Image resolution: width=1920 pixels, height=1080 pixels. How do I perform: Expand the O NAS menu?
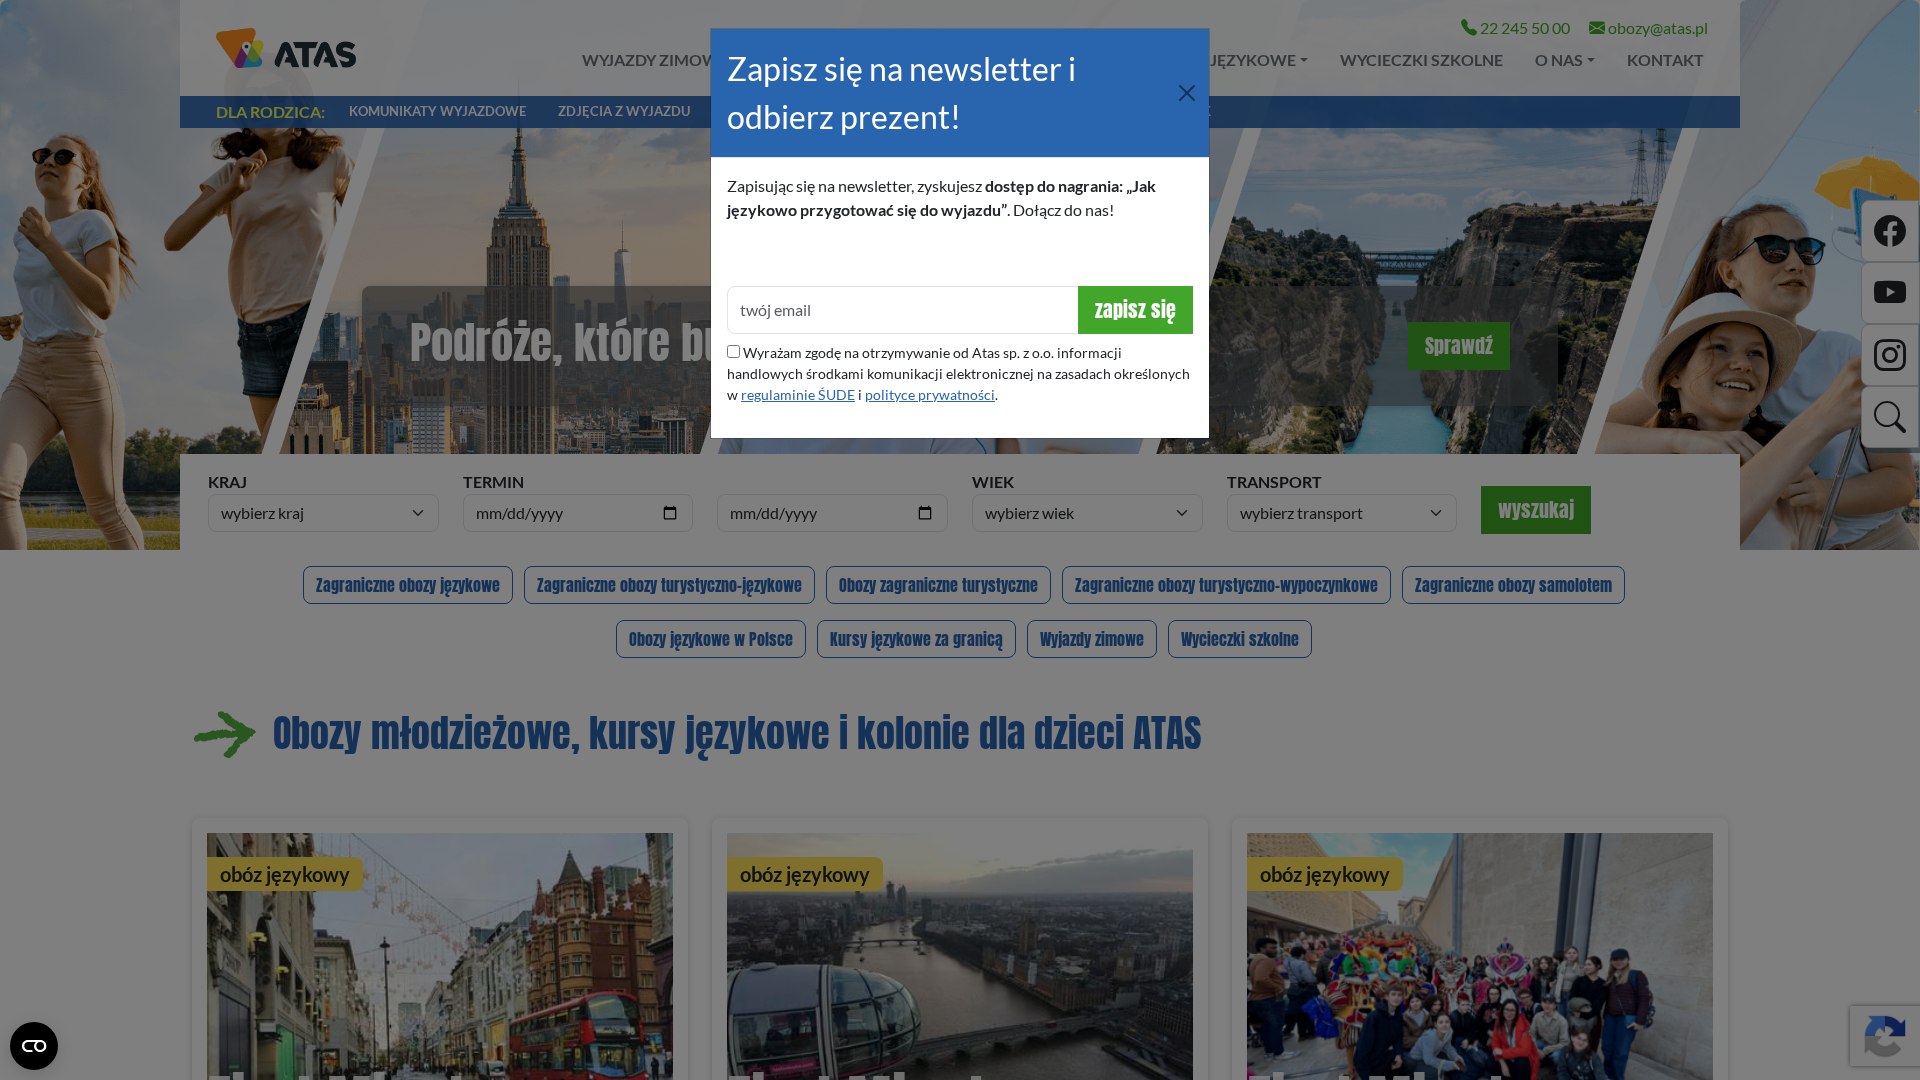(1565, 60)
